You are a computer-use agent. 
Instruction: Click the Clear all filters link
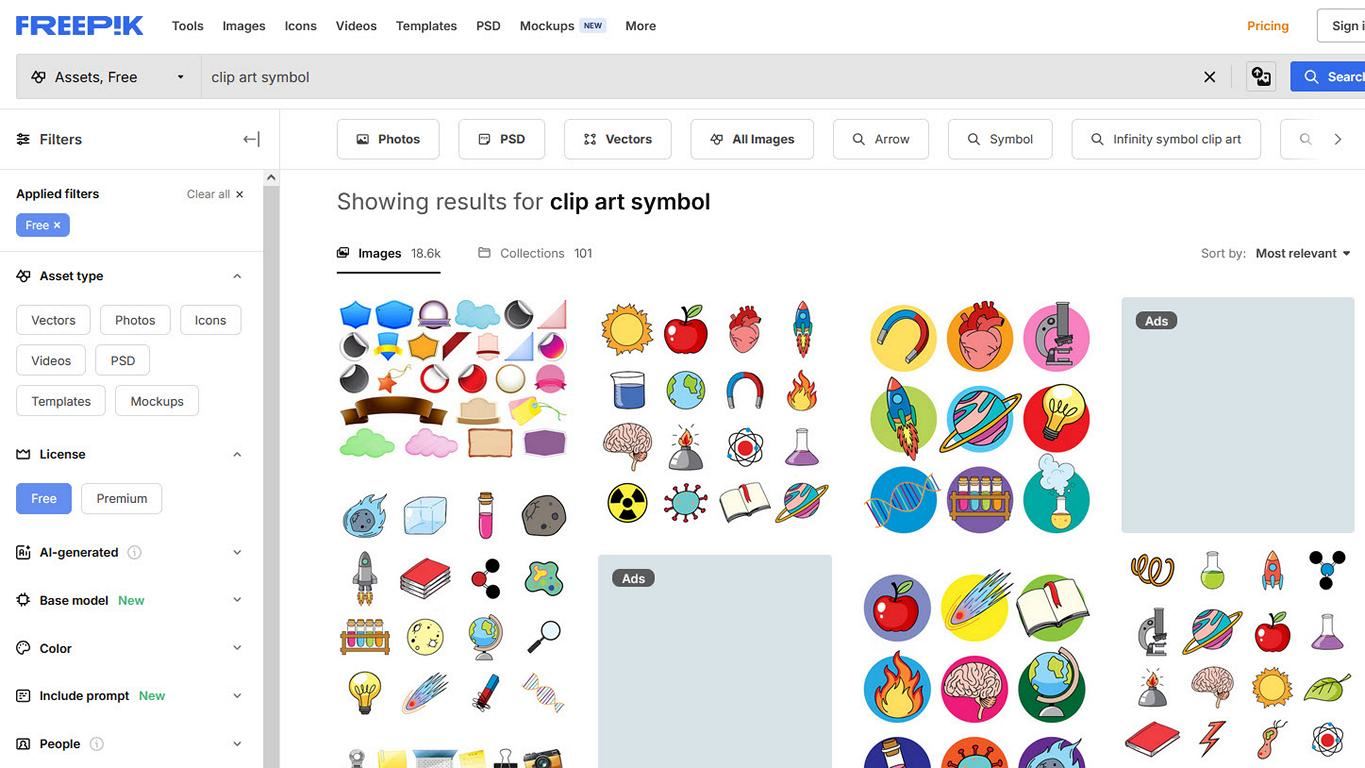pos(215,194)
